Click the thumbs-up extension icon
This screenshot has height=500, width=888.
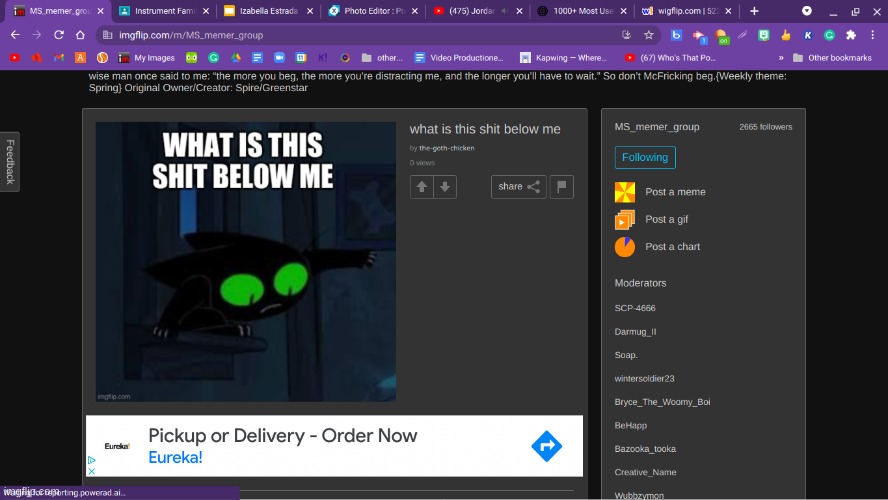tap(785, 35)
